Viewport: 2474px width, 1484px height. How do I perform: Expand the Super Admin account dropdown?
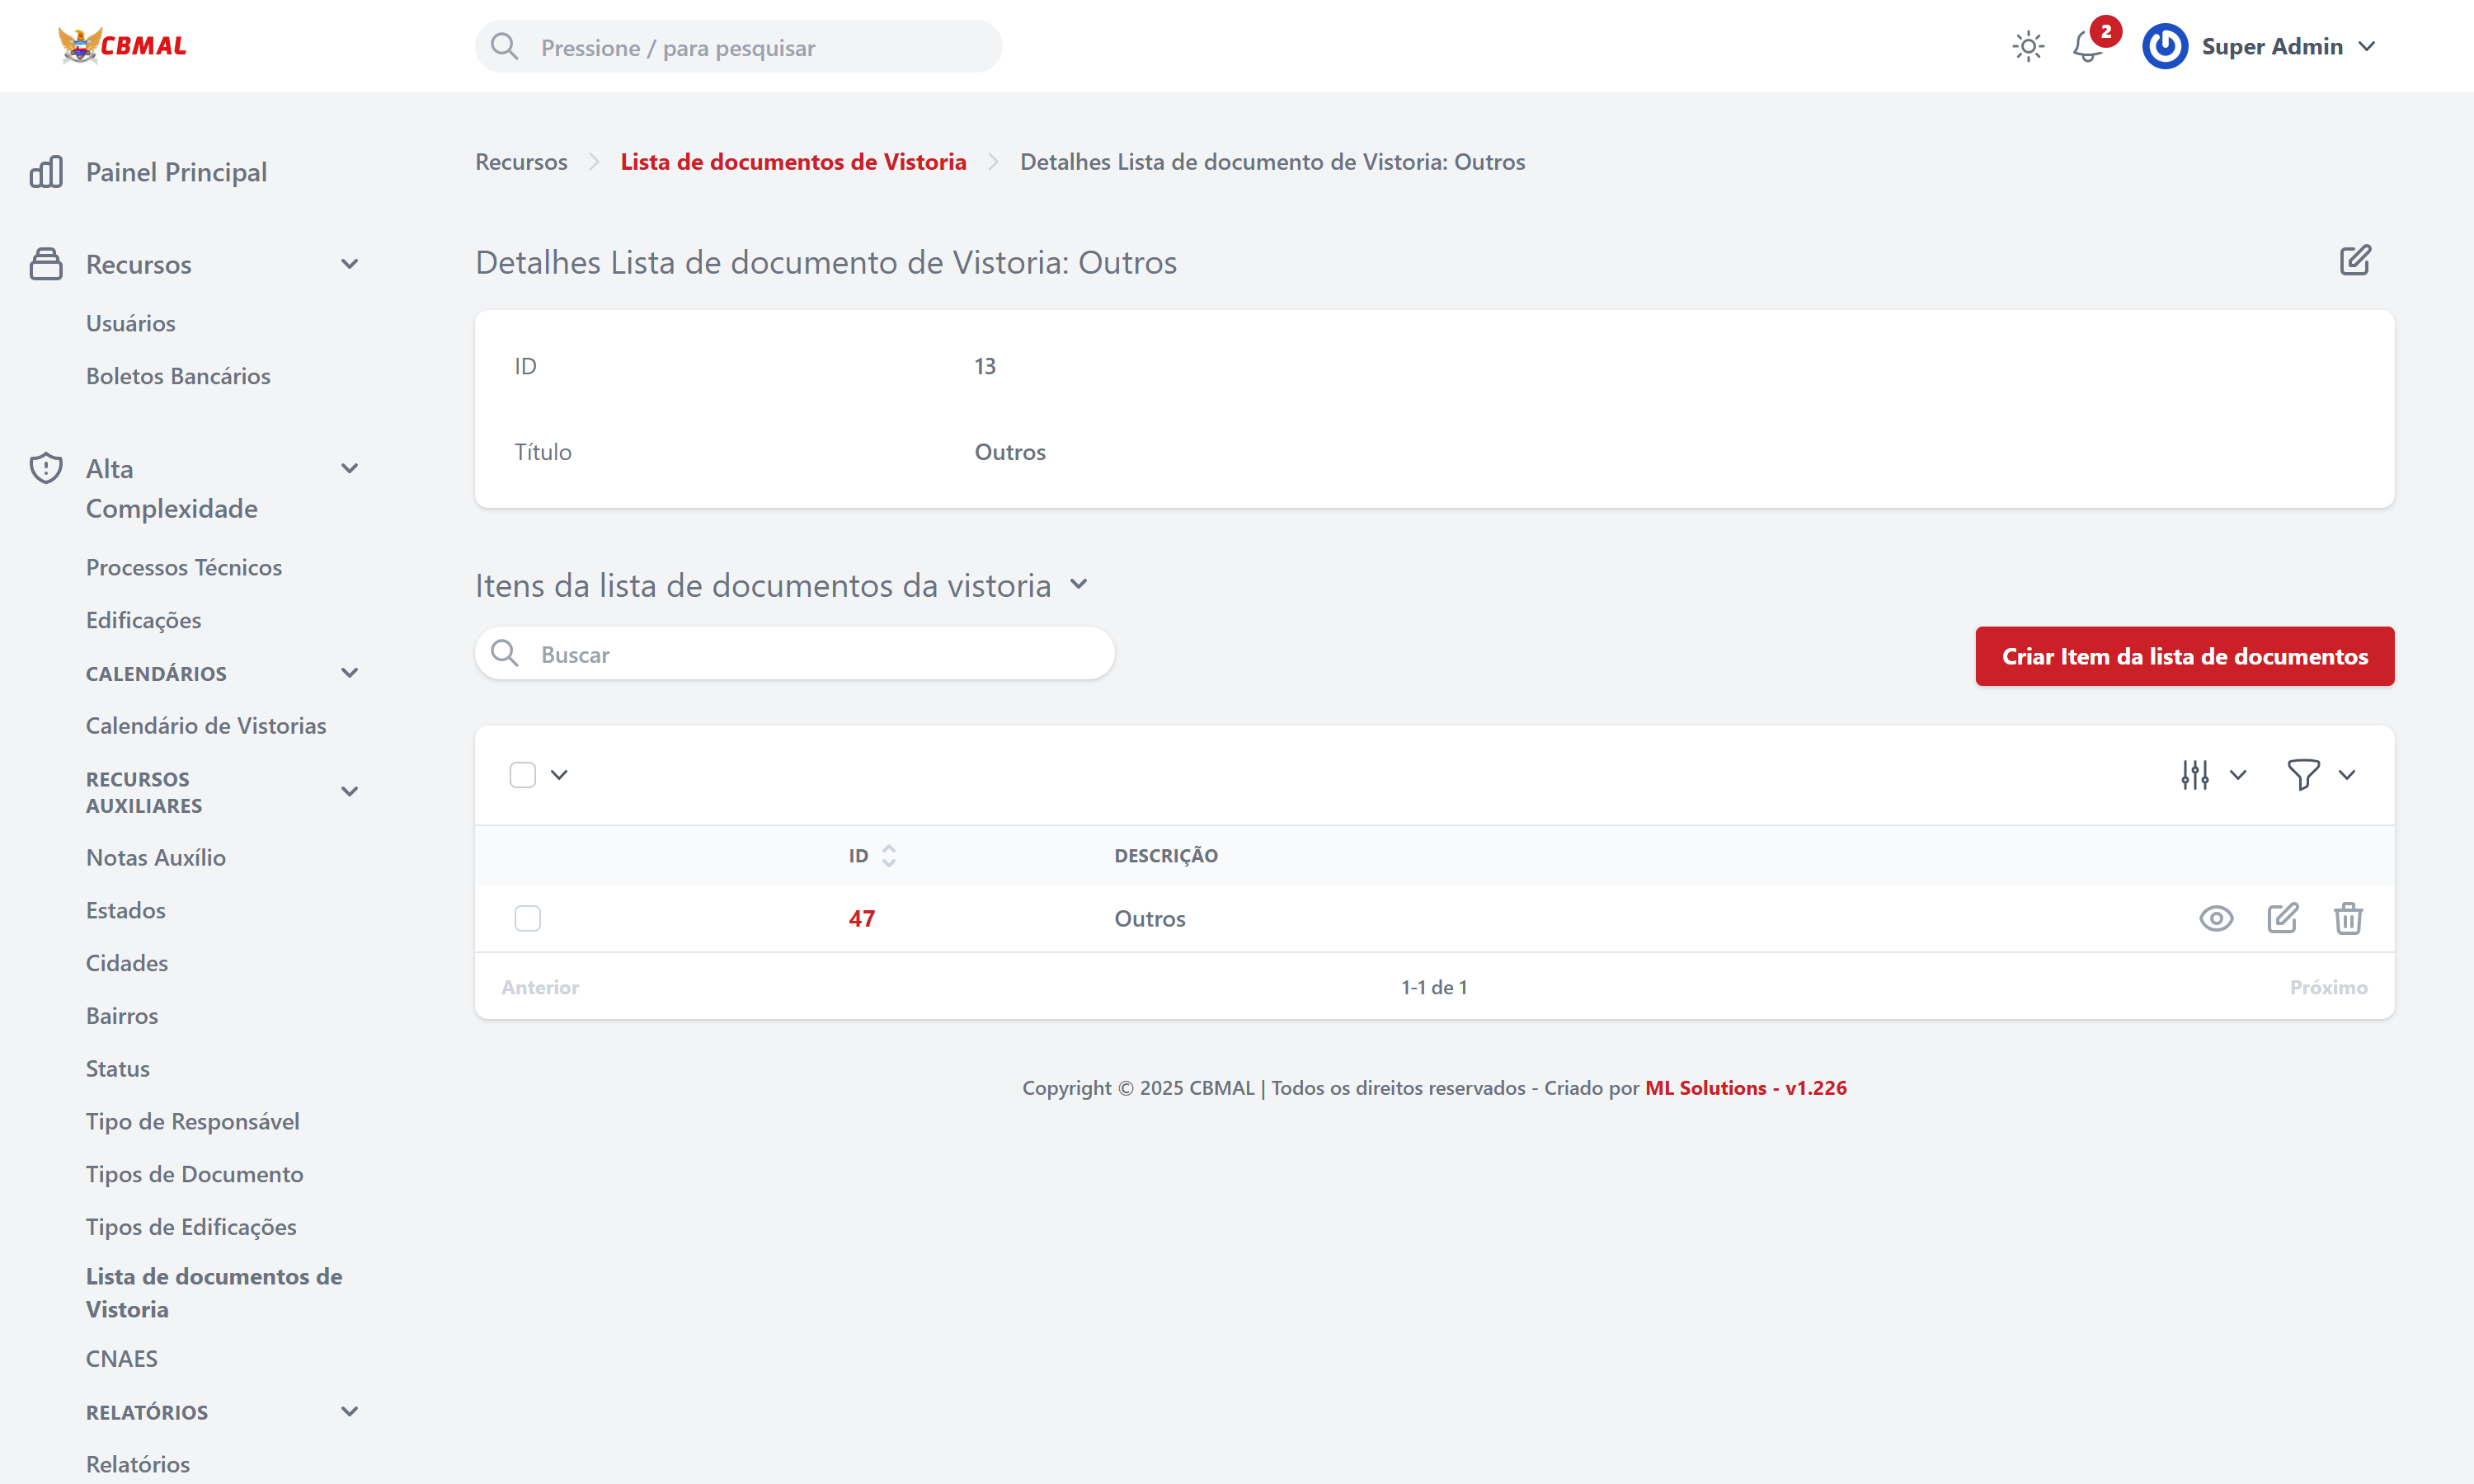click(x=2367, y=46)
